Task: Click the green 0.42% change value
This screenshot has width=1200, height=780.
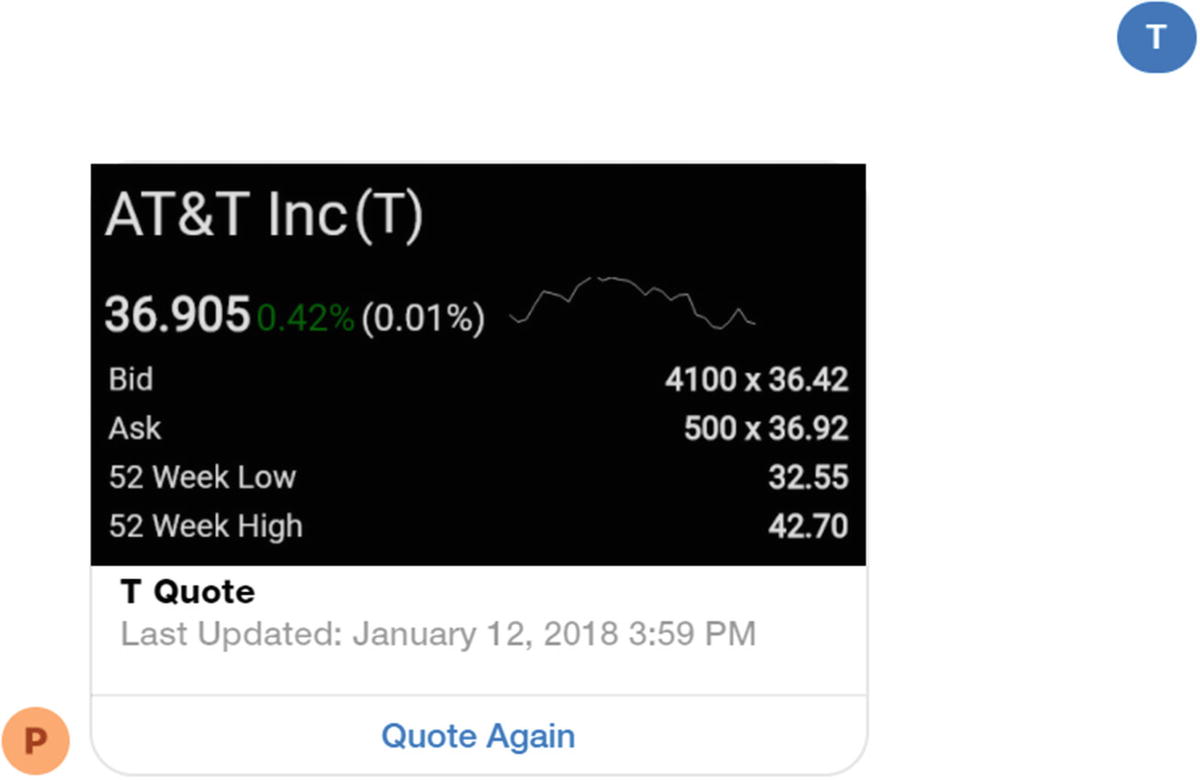Action: point(305,319)
